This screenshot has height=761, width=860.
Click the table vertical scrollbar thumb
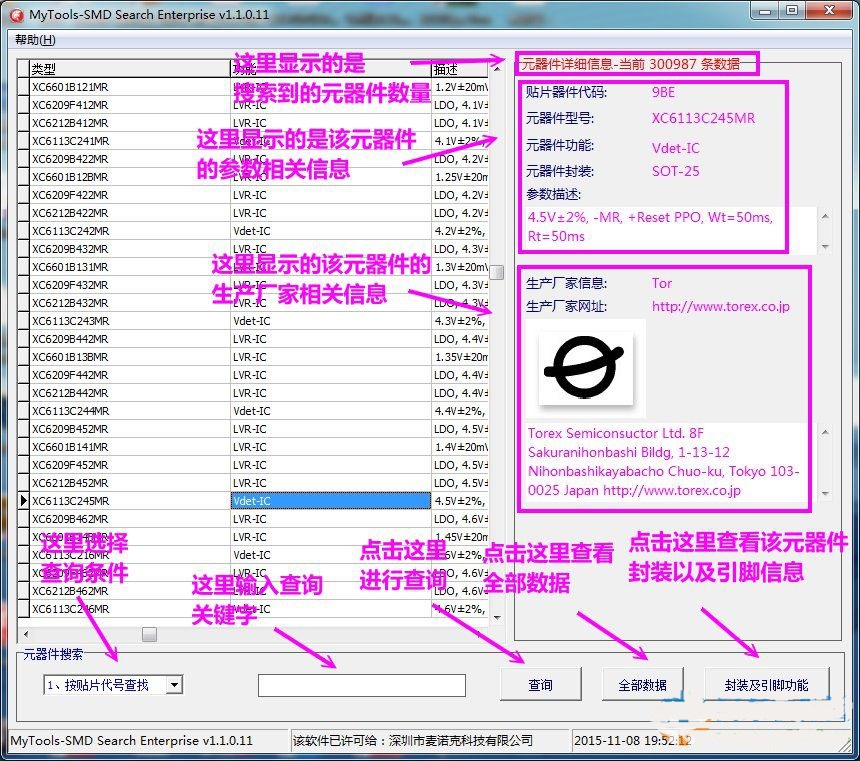pos(497,273)
